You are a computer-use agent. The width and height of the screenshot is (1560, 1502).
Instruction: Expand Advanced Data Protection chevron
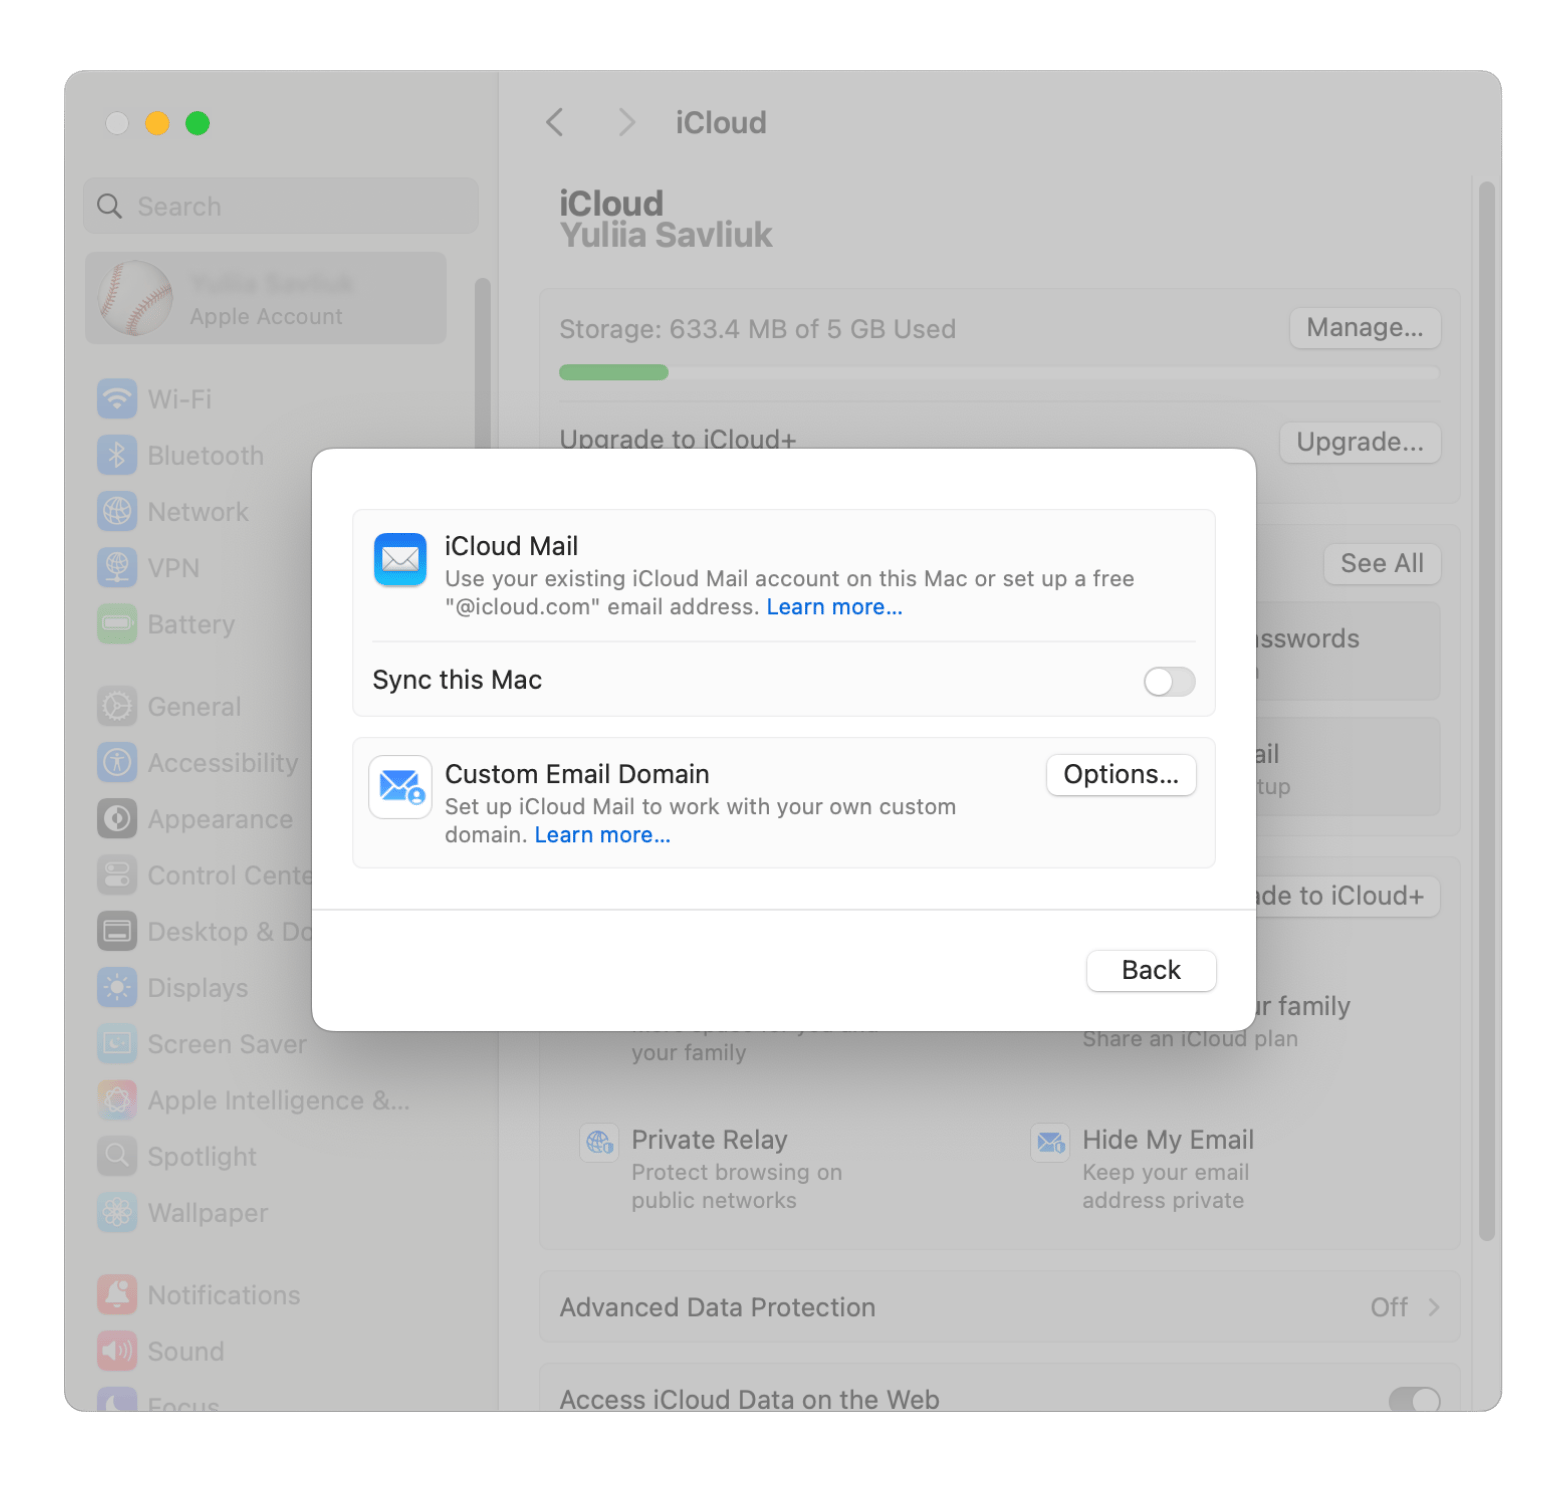pyautogui.click(x=1433, y=1307)
